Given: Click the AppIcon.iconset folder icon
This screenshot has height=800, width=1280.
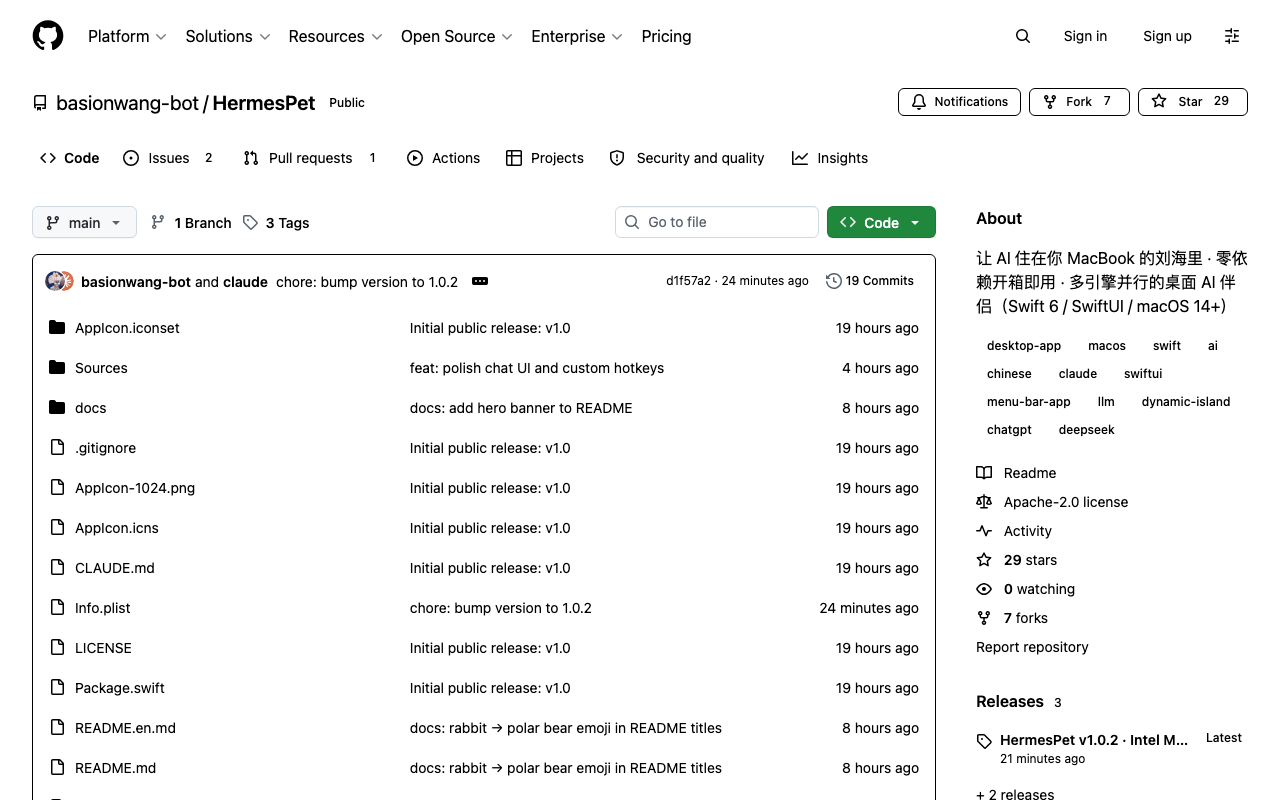Looking at the screenshot, I should (x=57, y=328).
